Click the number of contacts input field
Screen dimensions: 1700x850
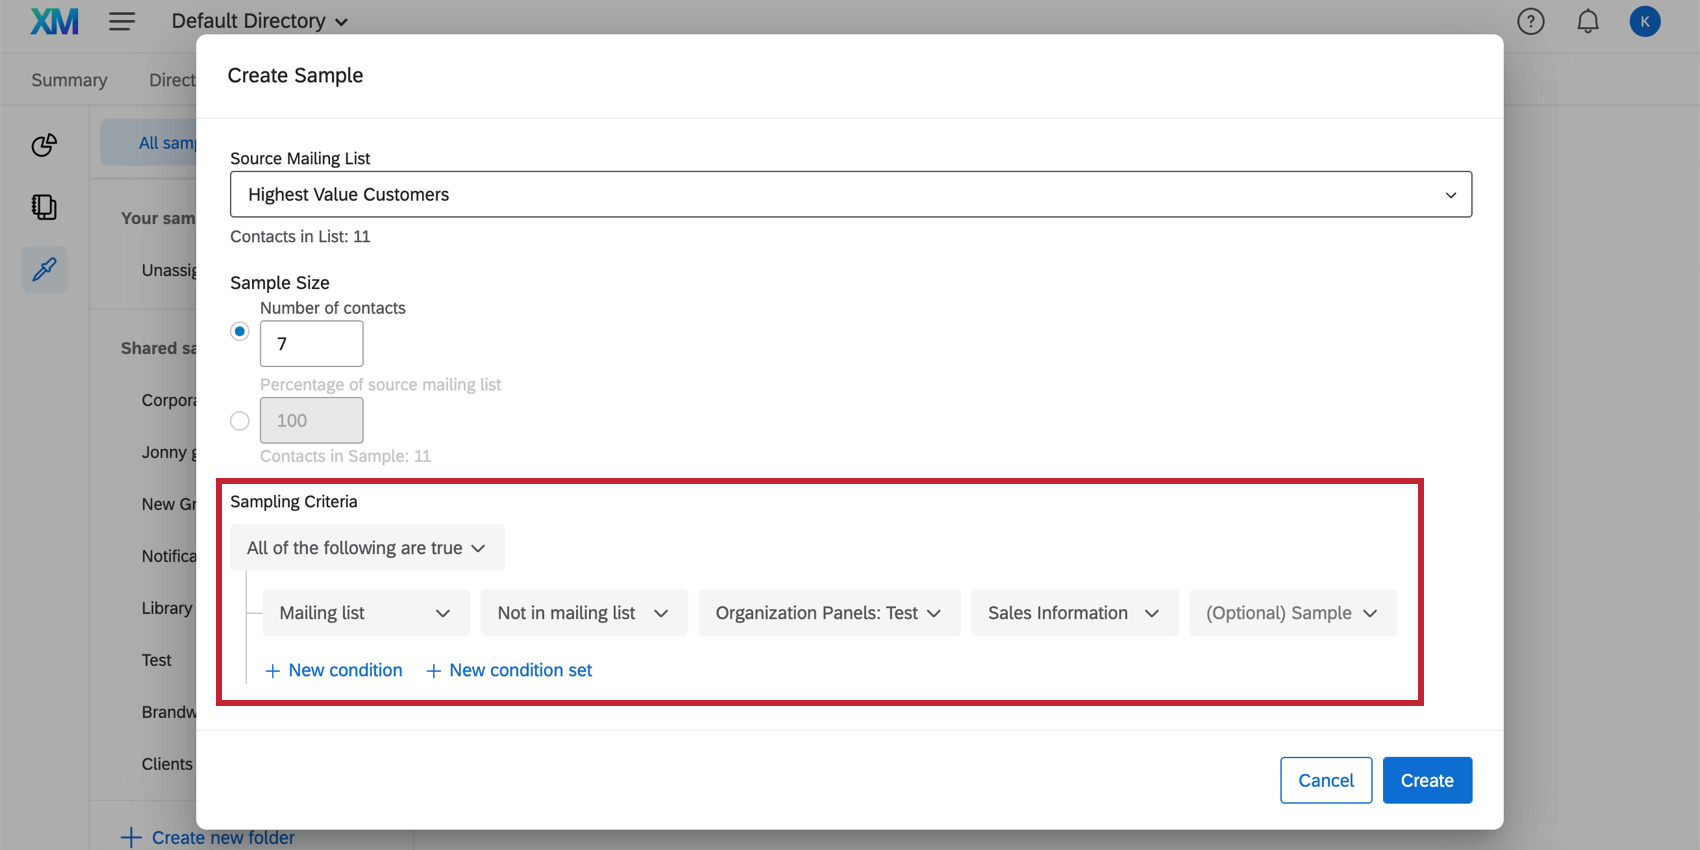[x=312, y=344]
